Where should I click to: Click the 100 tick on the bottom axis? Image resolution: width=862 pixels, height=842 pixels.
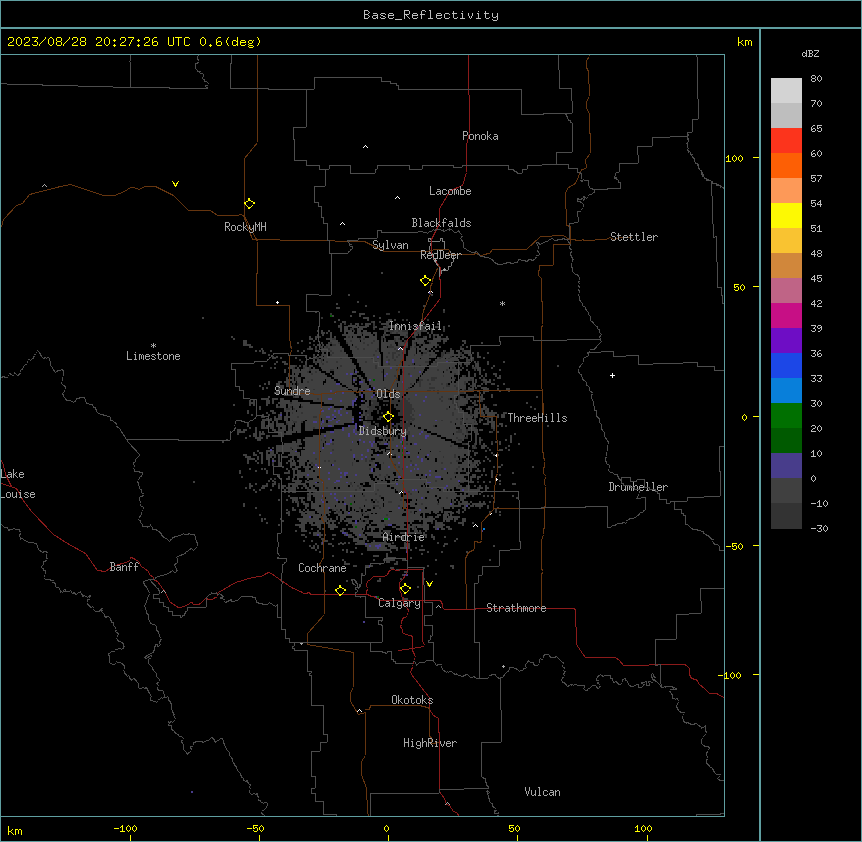click(643, 829)
